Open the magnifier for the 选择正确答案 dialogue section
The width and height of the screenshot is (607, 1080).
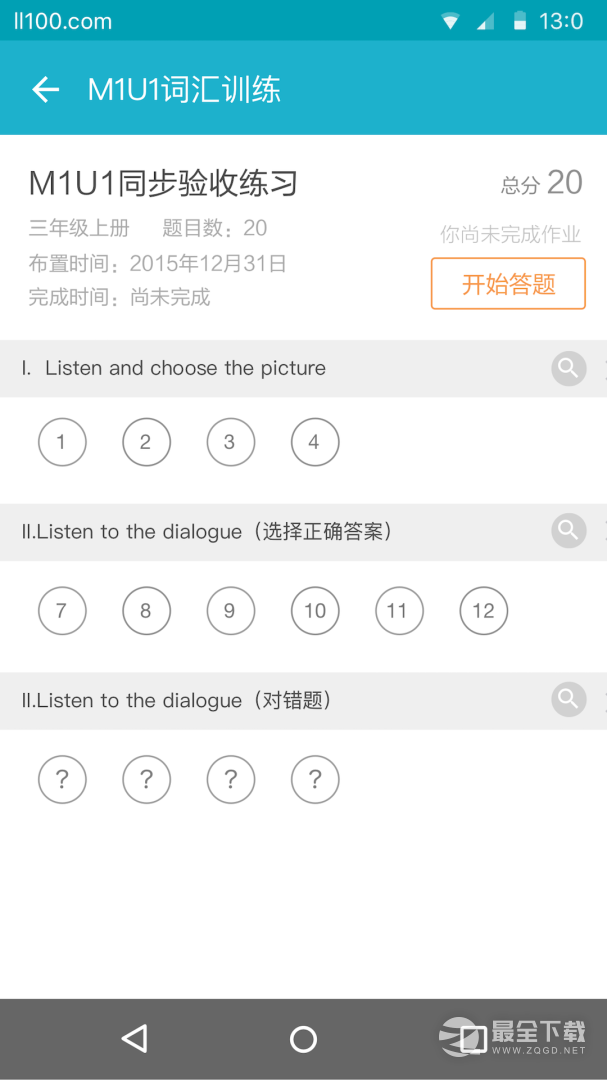pos(568,531)
